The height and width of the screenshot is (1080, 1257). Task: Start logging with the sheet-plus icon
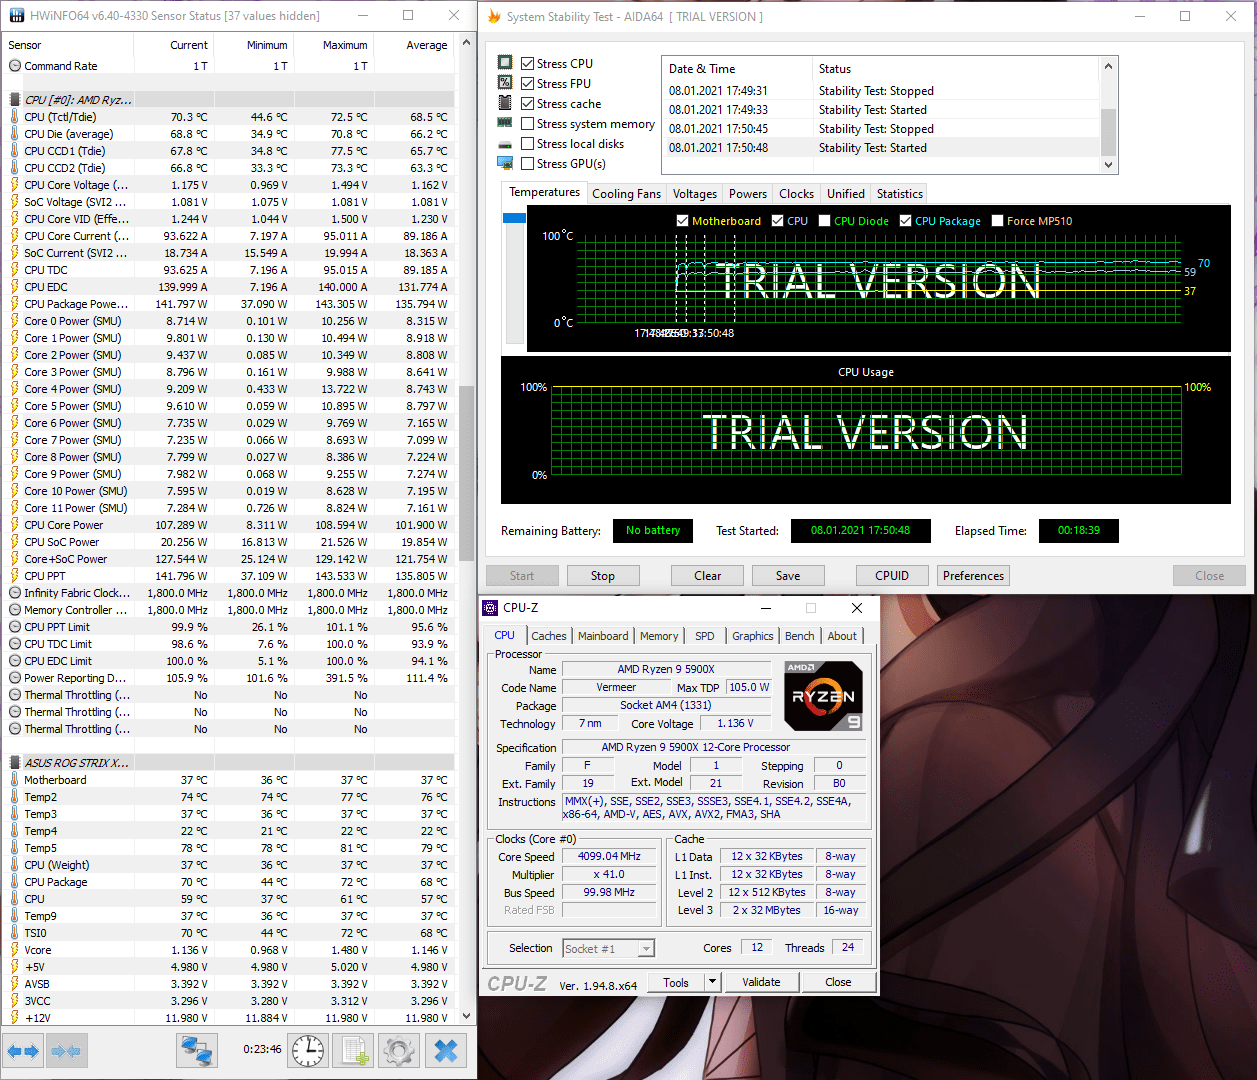355,1051
